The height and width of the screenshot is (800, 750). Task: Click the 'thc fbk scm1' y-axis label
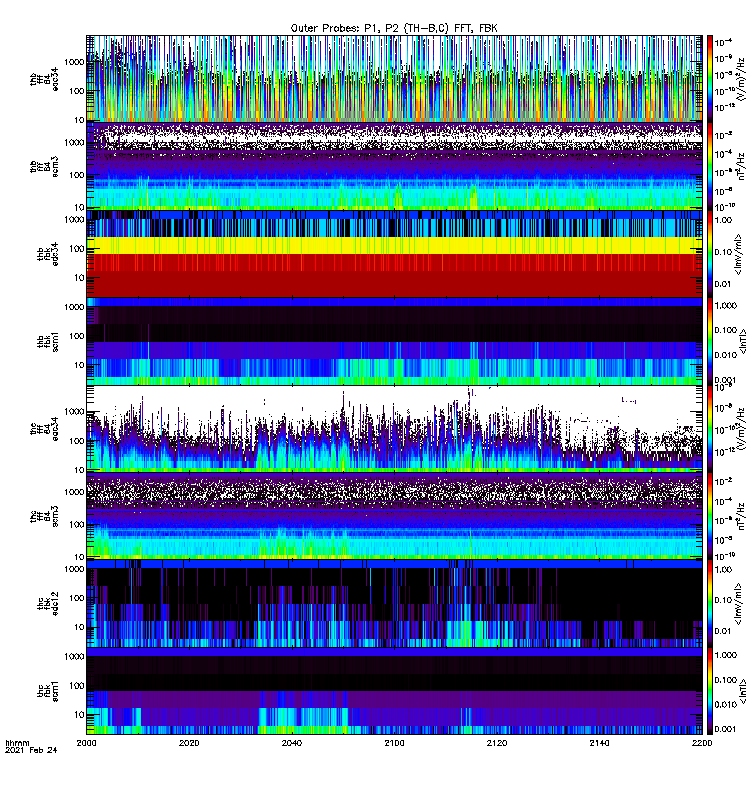(x=47, y=691)
